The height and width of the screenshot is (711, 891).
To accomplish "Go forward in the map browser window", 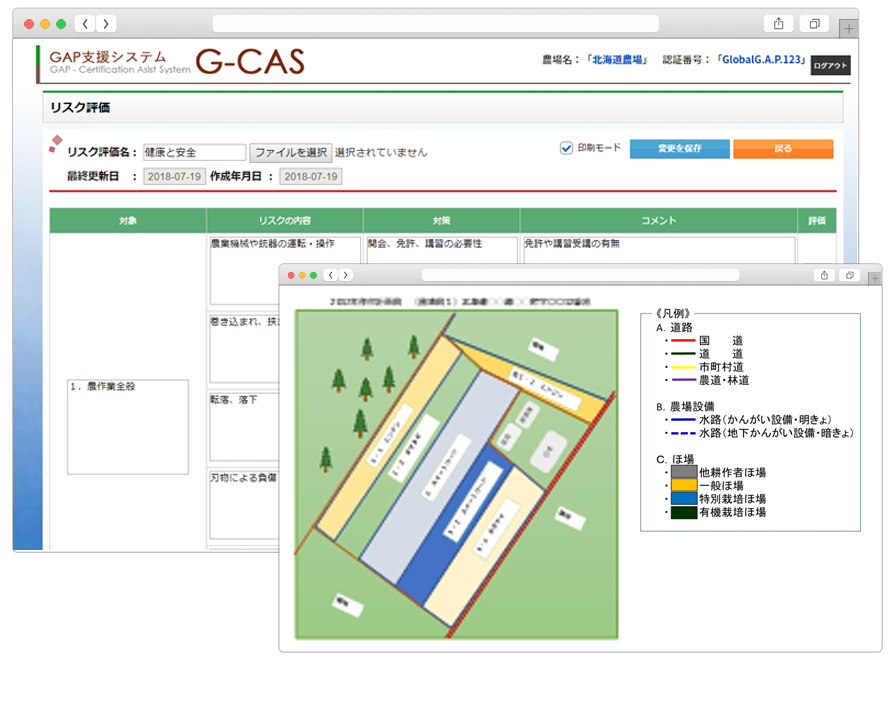I will coord(345,275).
